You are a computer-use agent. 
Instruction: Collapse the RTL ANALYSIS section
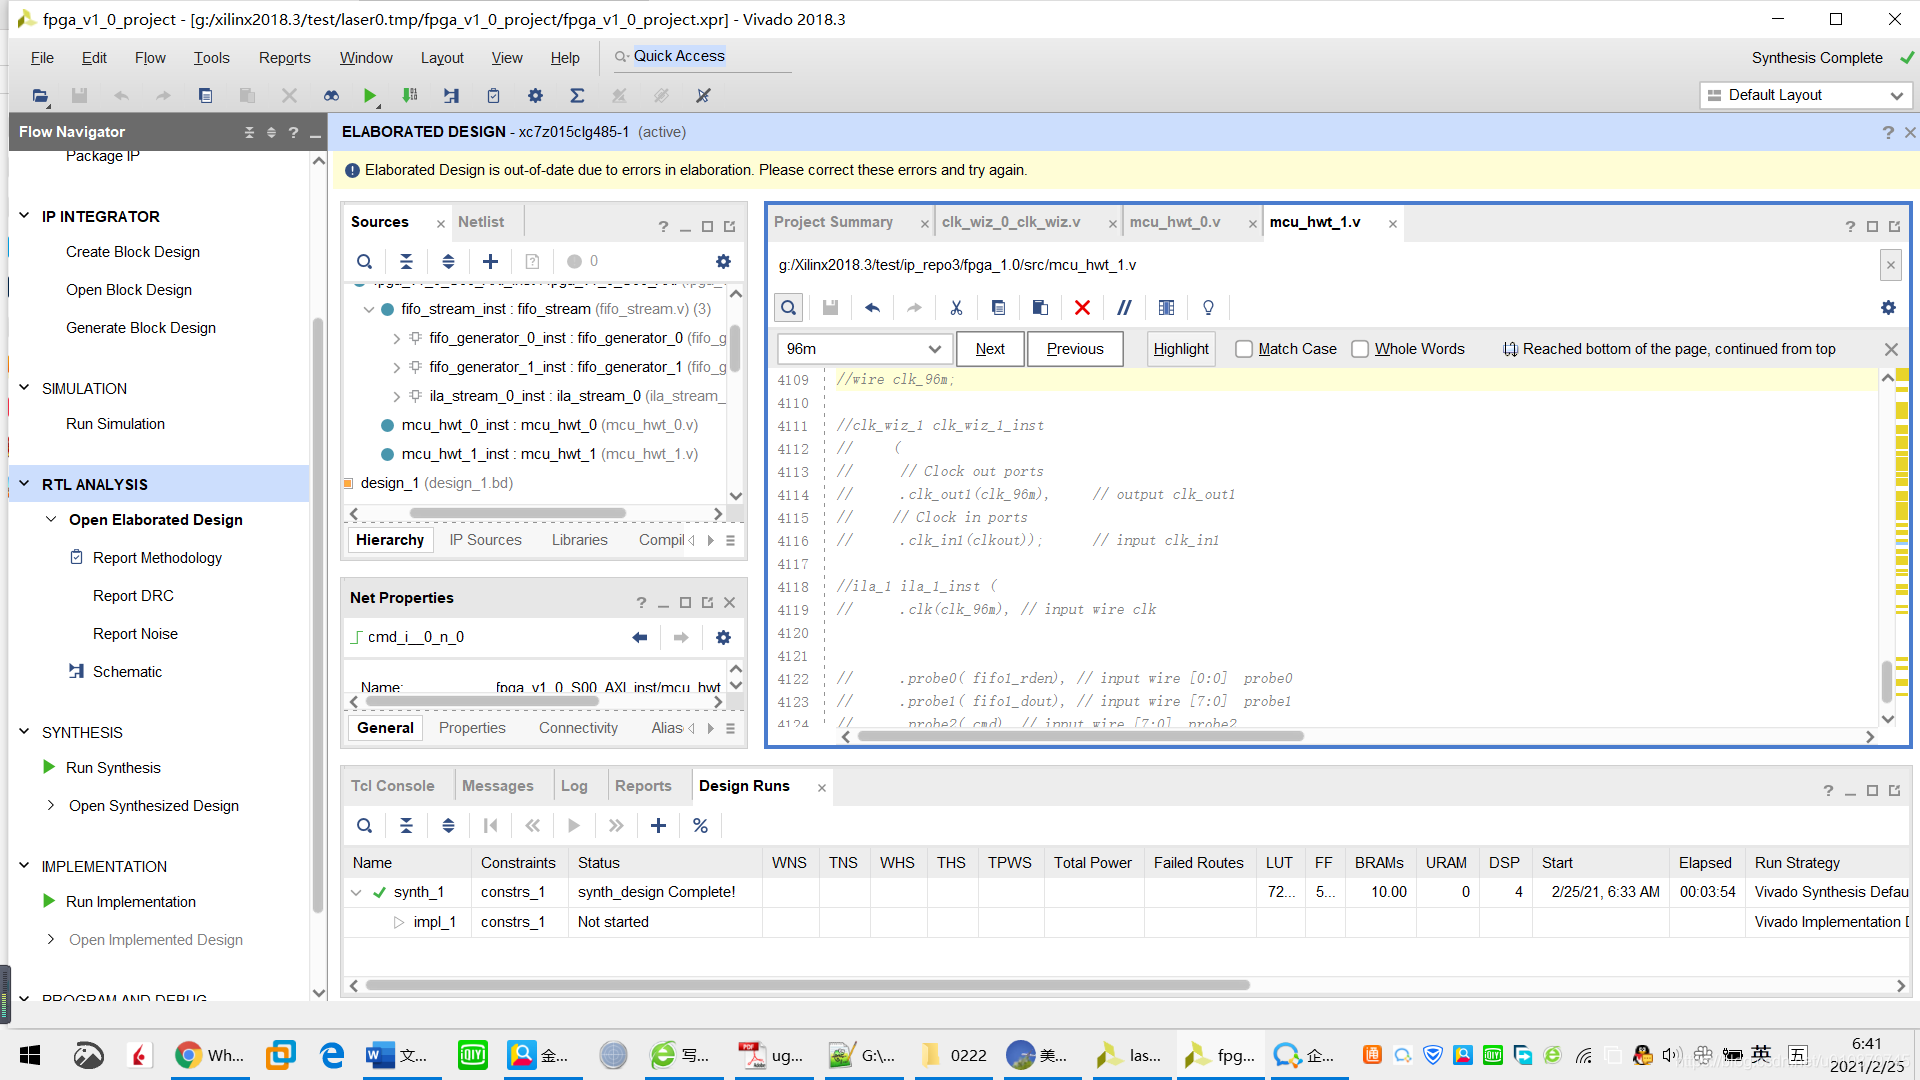pos(25,484)
